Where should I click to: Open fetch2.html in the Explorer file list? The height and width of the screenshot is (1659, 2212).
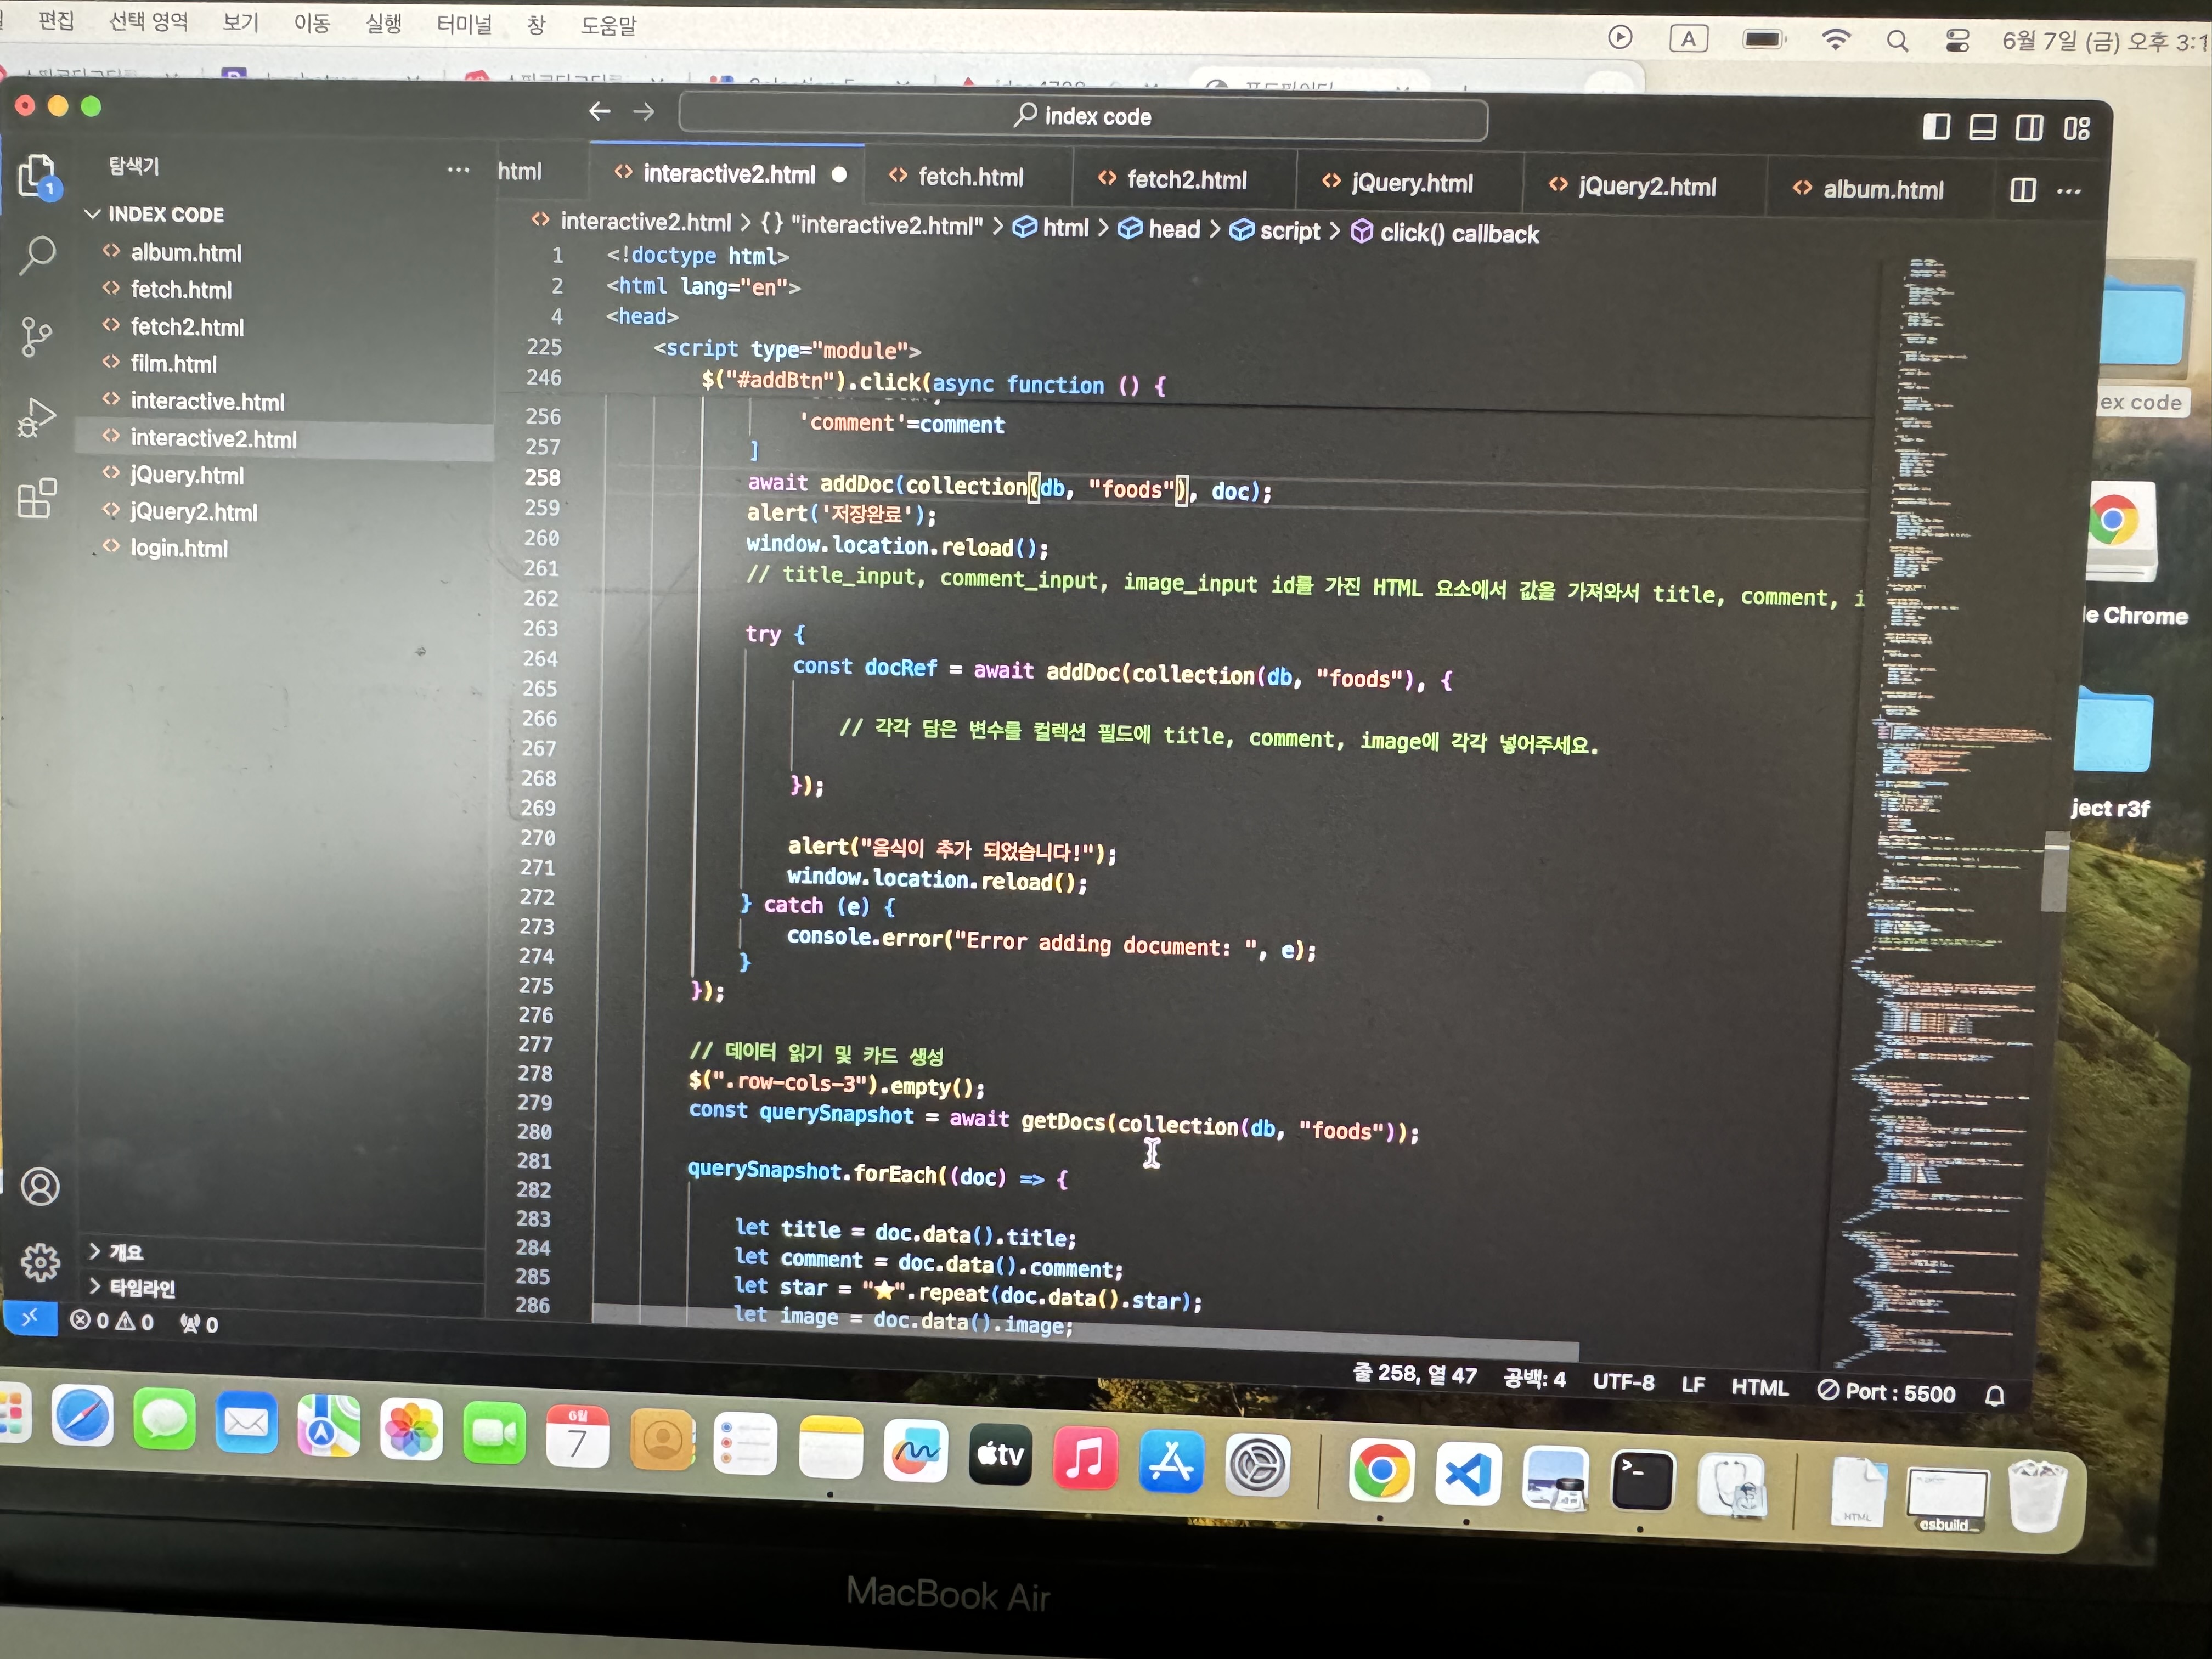point(187,328)
